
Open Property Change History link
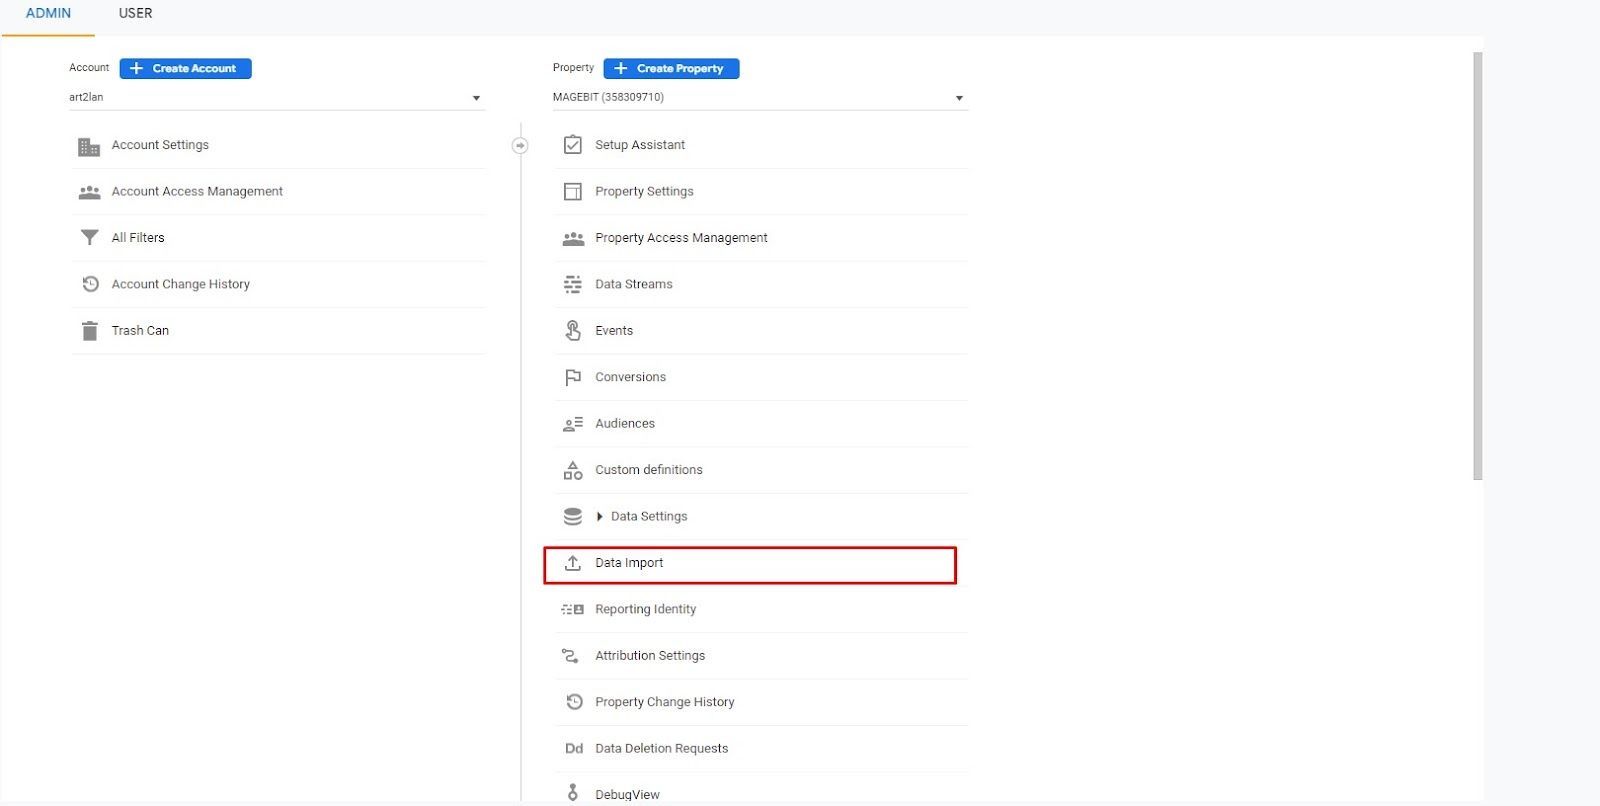click(x=665, y=702)
